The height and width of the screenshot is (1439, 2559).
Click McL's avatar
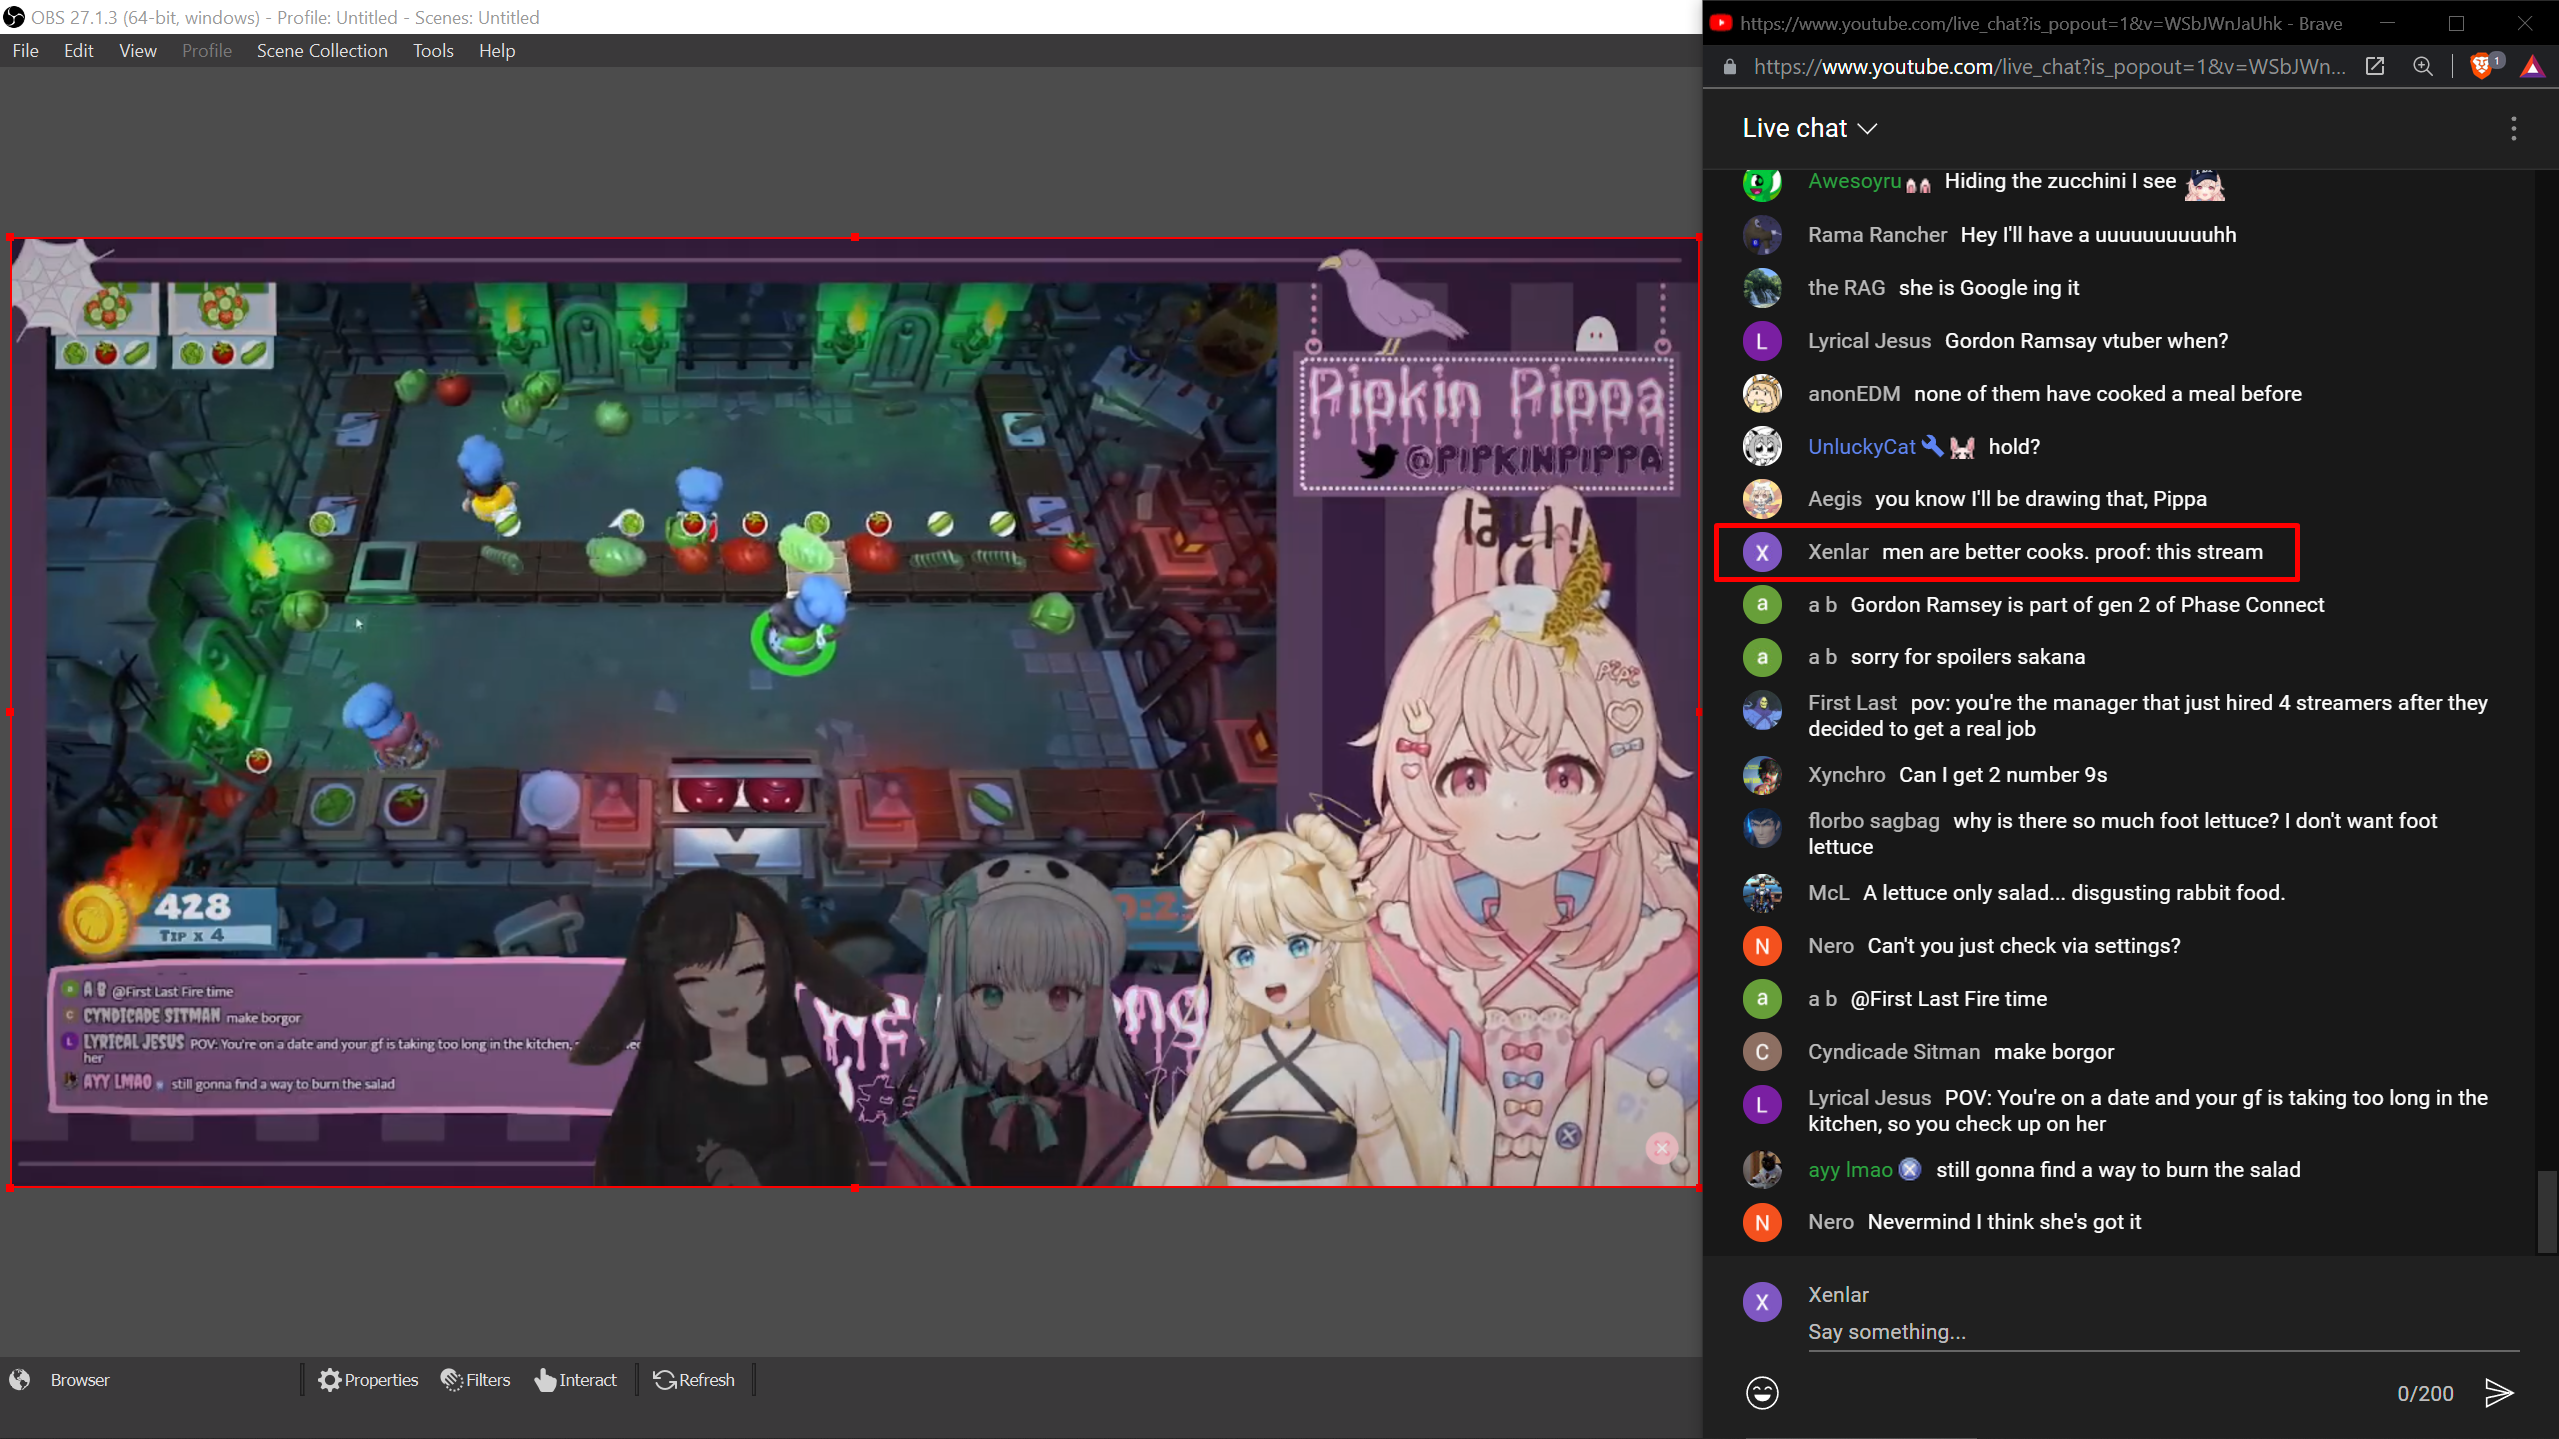click(1762, 893)
